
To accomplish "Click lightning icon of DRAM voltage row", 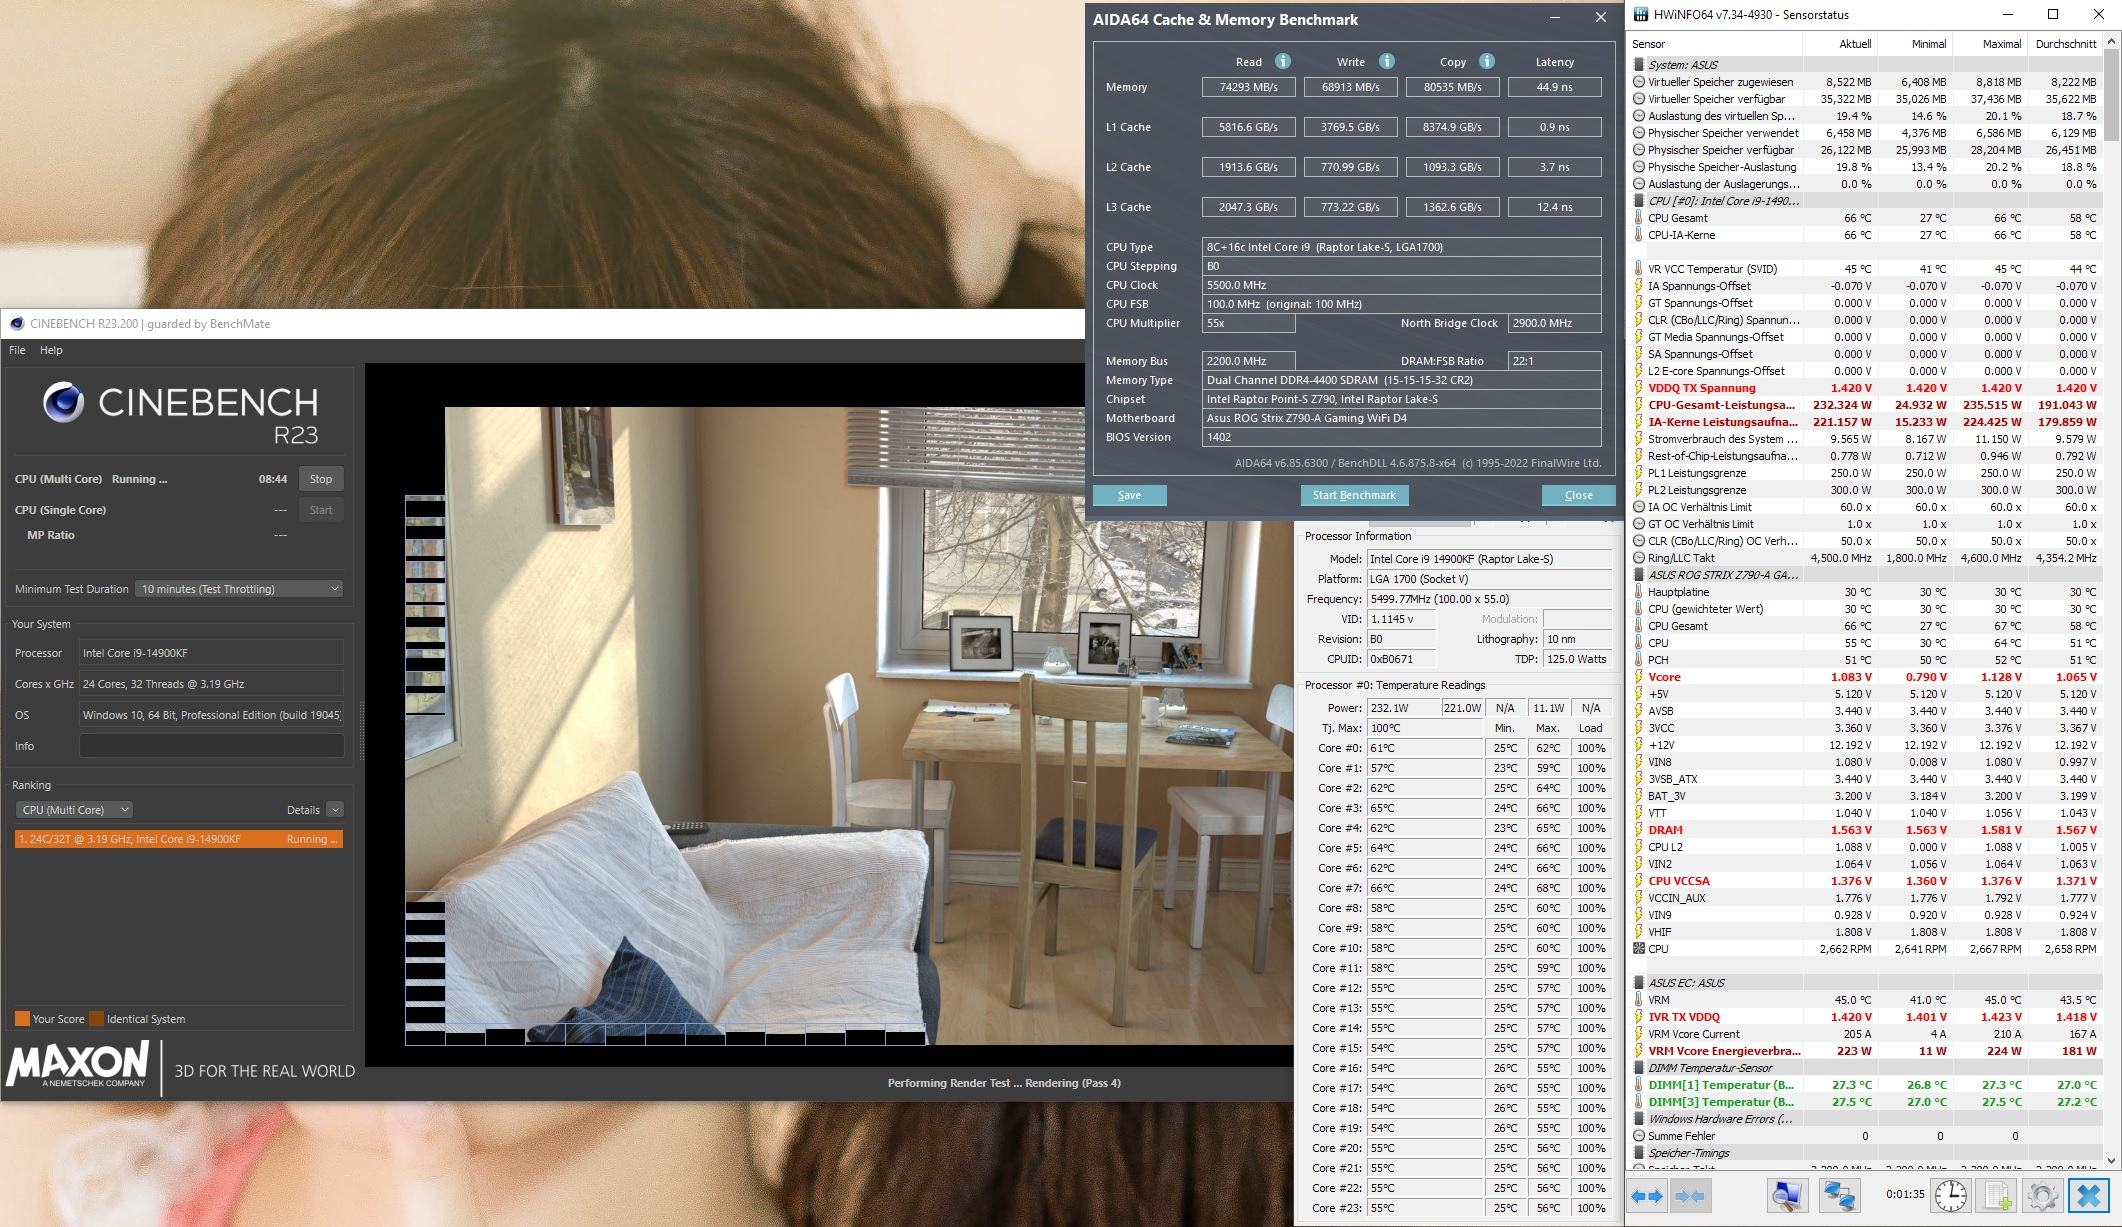I will [x=1638, y=830].
